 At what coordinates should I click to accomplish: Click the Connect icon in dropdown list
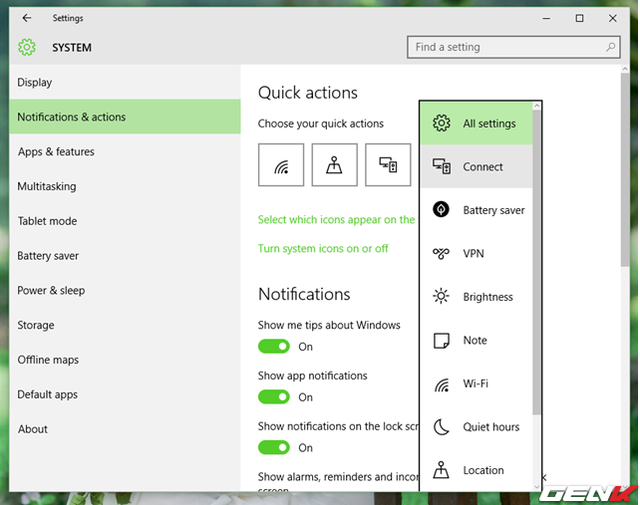pyautogui.click(x=441, y=167)
